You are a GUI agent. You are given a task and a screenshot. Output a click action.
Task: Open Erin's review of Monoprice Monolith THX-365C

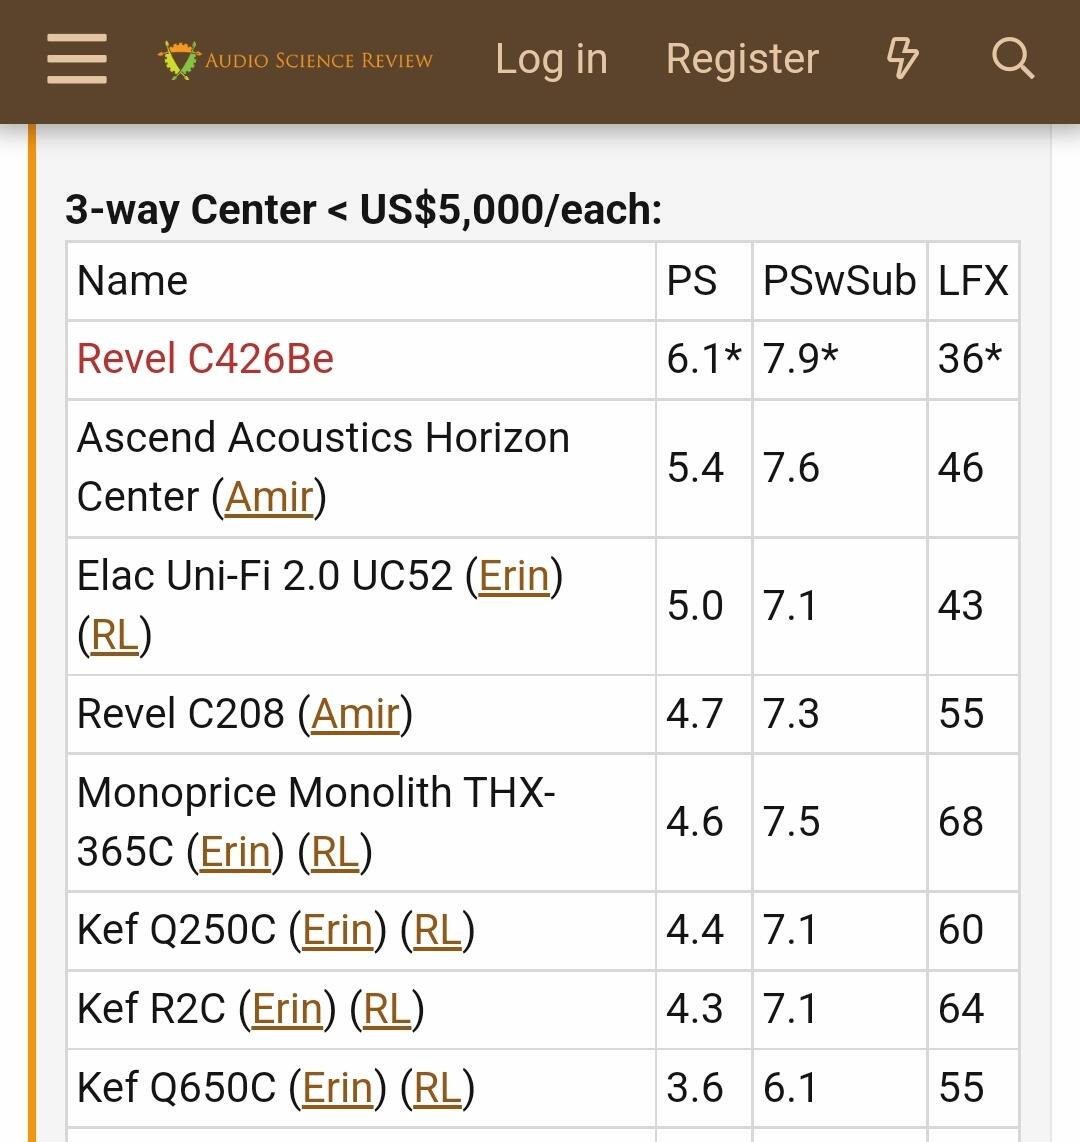coord(235,852)
